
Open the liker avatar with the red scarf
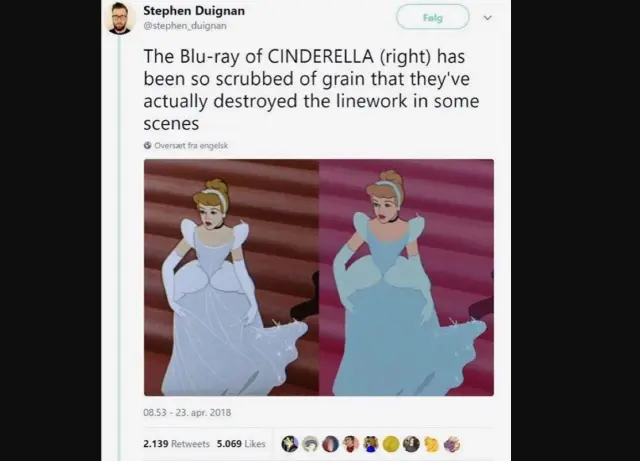351,444
